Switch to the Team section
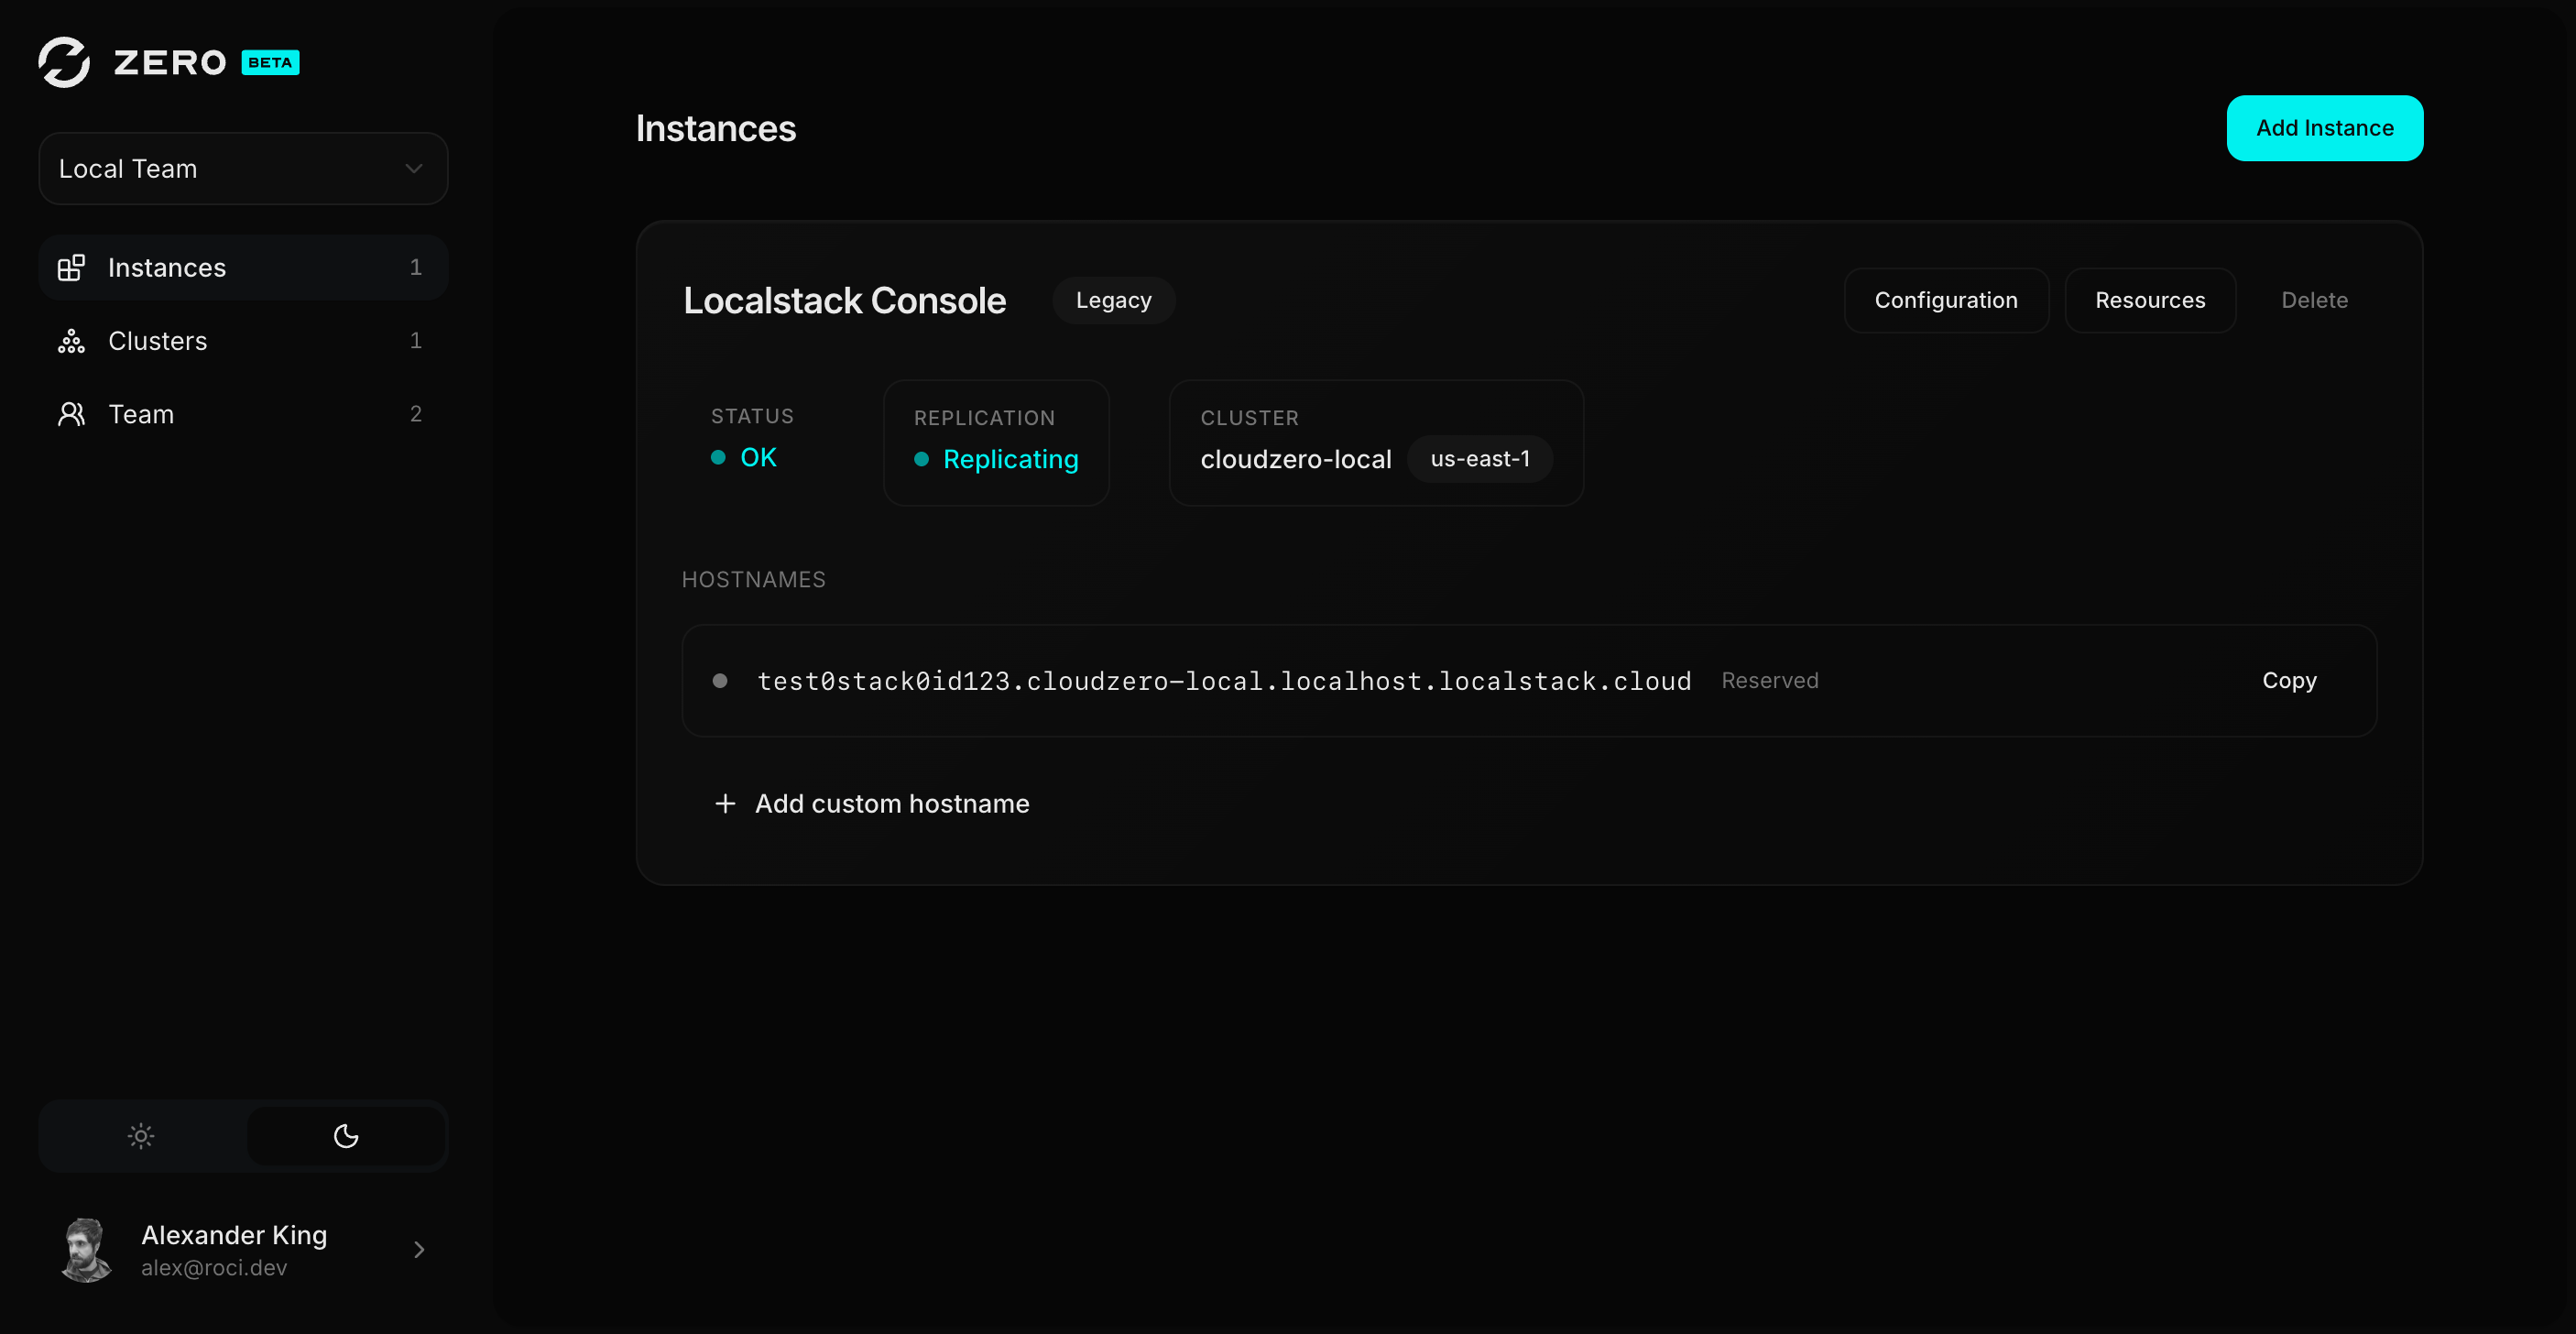The width and height of the screenshot is (2576, 1334). pos(140,414)
